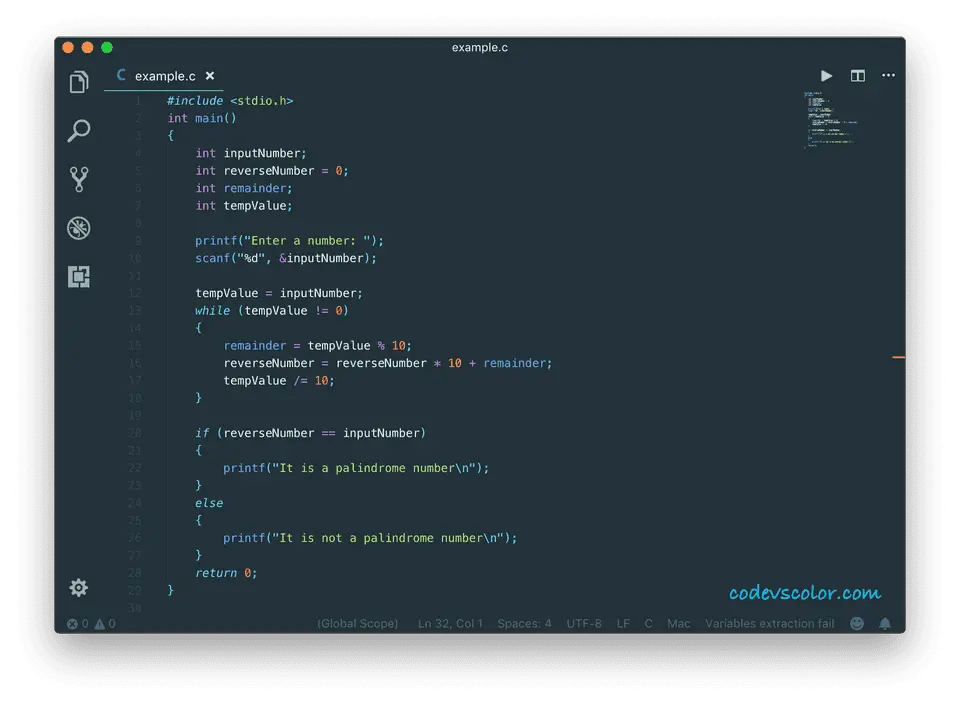Image resolution: width=960 pixels, height=705 pixels.
Task: Open the Source Control branch icon
Action: pyautogui.click(x=79, y=180)
